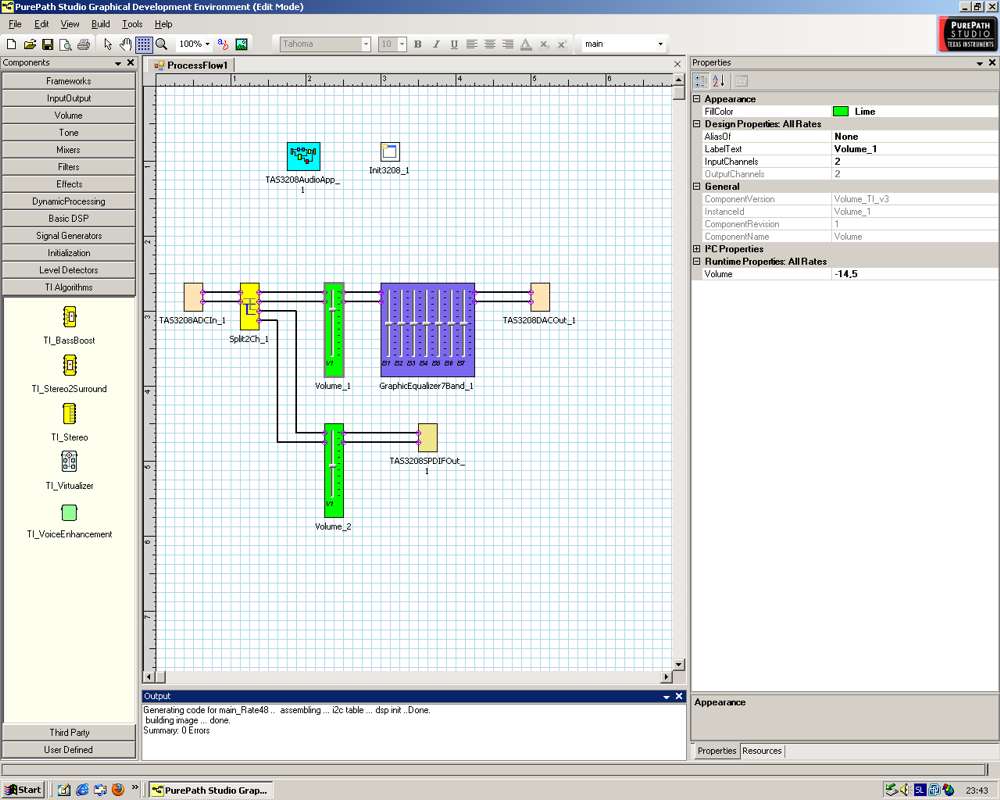Image resolution: width=1000 pixels, height=800 pixels.
Task: Save the project with the floppy disk icon
Action: click(47, 44)
